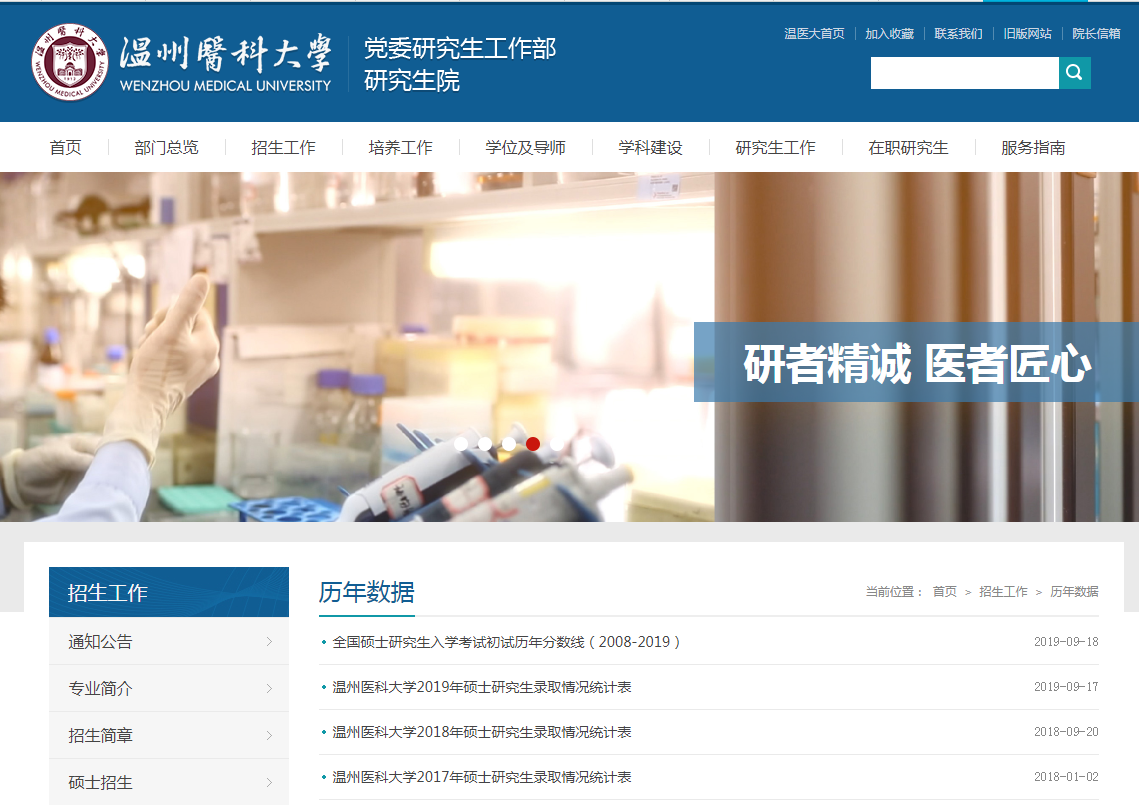Open the 学位及导师 navigation menu

click(525, 148)
